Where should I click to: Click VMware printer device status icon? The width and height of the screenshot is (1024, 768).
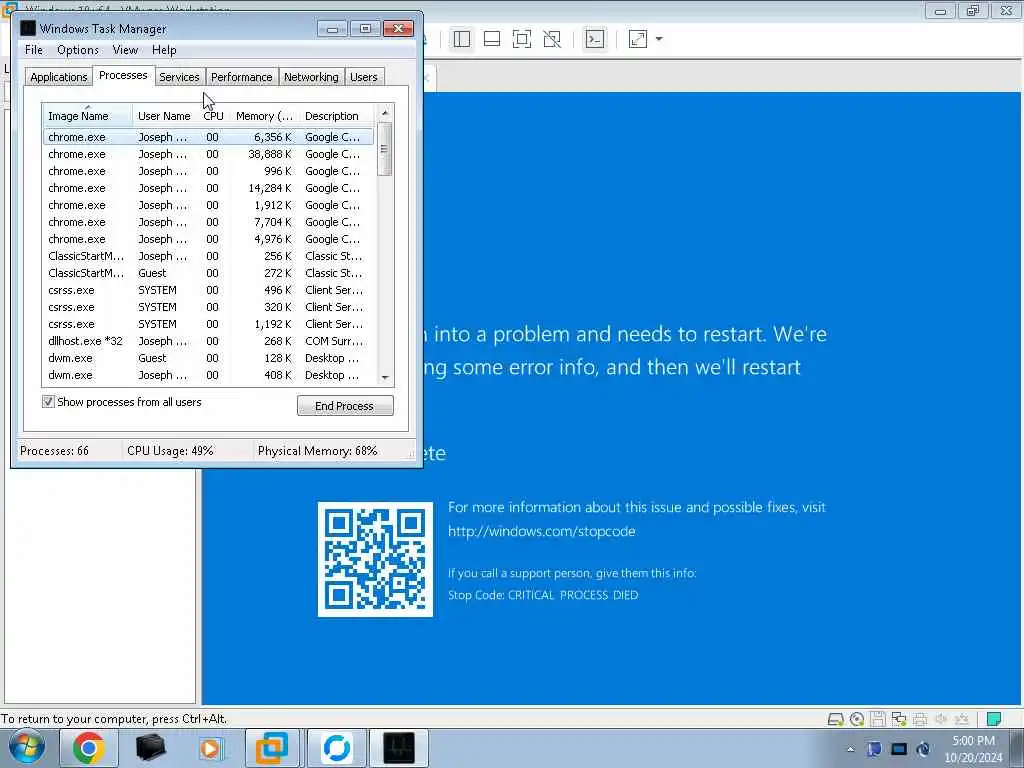920,720
